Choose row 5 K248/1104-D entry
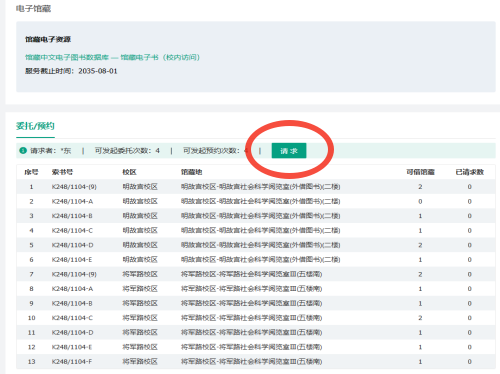The image size is (500, 374). pyautogui.click(x=256, y=245)
